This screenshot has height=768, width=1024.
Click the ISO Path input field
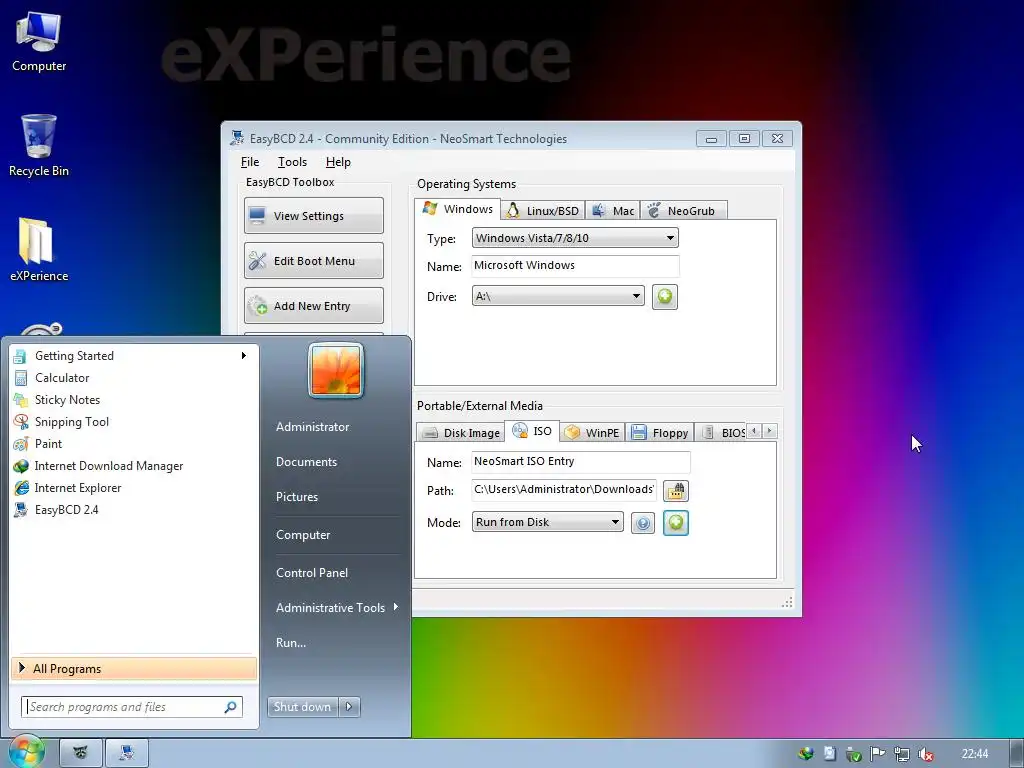(564, 489)
